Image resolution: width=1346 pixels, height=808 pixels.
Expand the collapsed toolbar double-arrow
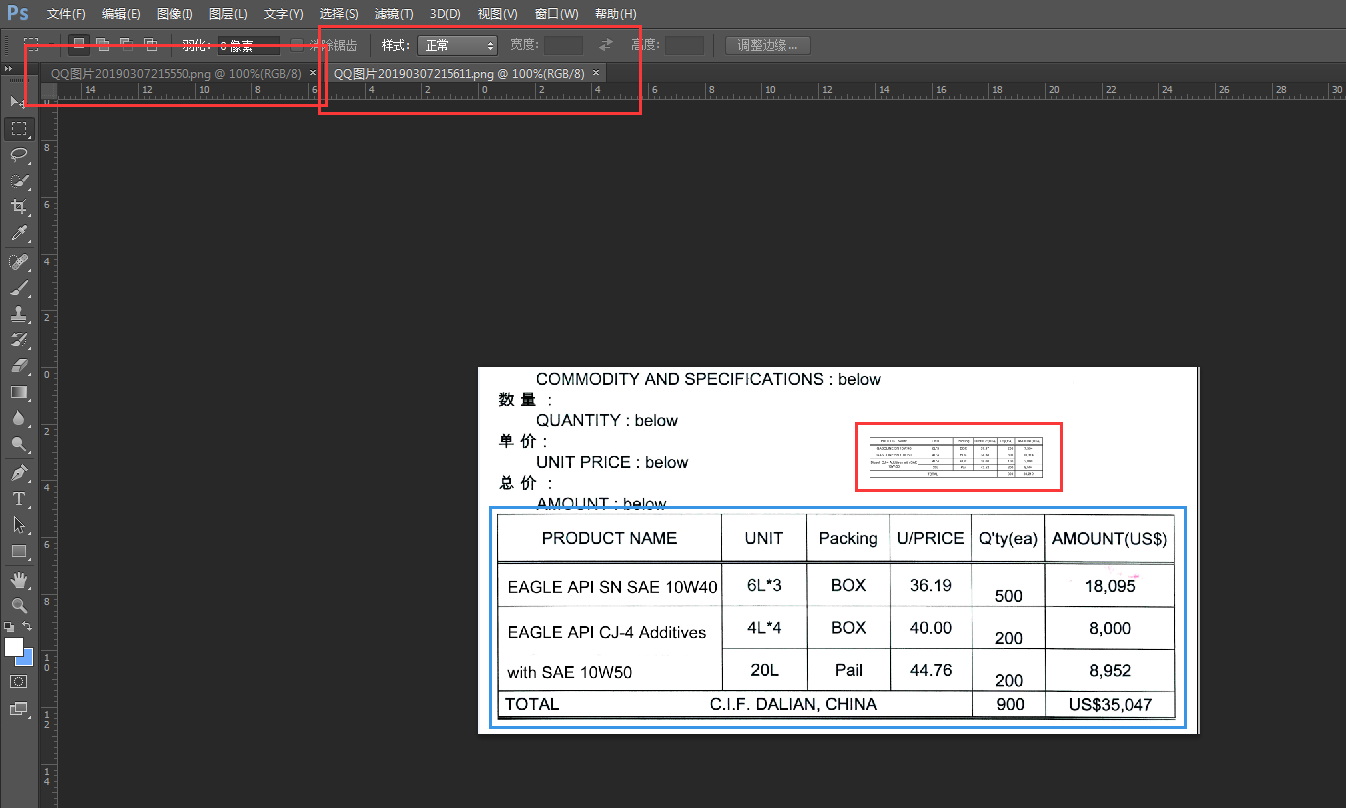[9, 68]
